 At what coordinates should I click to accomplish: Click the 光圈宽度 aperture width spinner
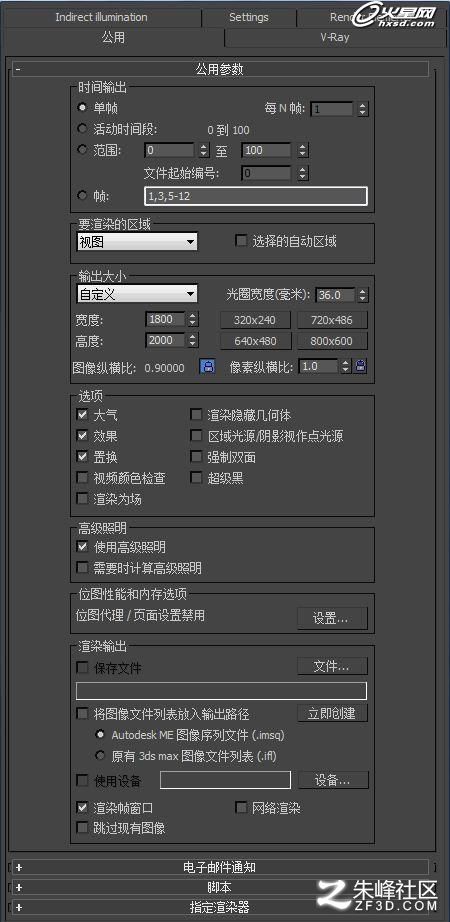click(363, 295)
